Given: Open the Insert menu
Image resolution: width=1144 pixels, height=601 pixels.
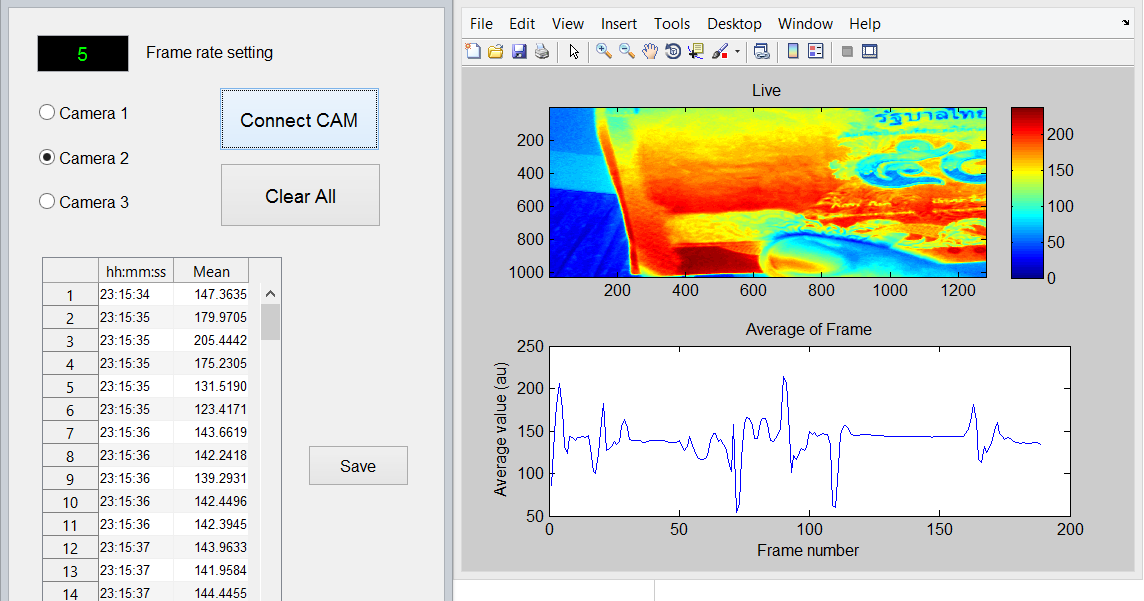Looking at the screenshot, I should click(618, 23).
